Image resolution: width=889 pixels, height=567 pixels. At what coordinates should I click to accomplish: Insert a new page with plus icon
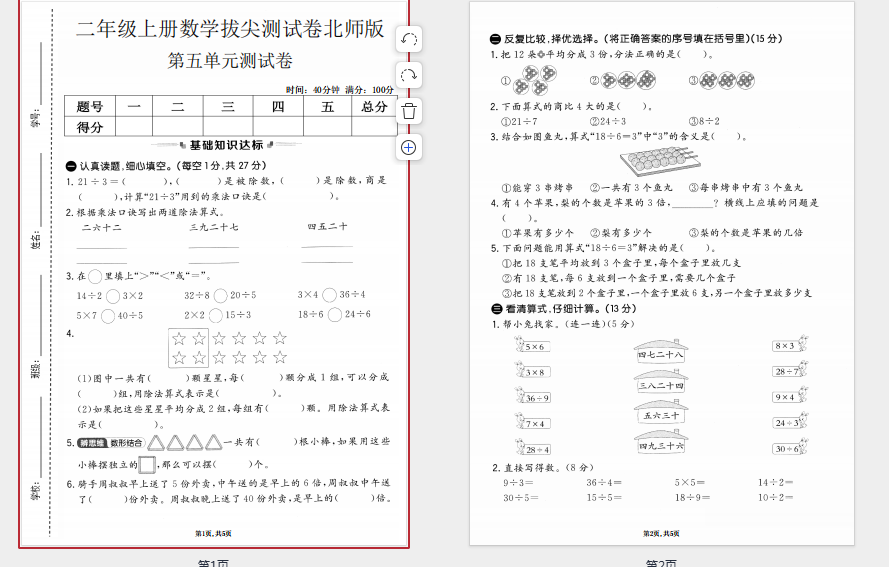tap(408, 147)
